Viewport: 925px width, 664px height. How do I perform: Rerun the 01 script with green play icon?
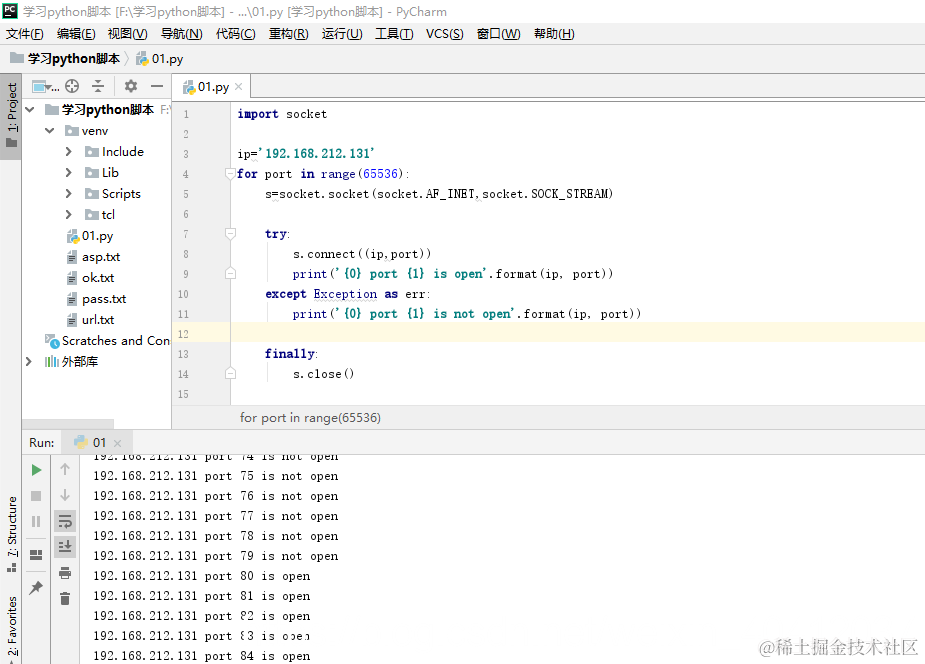36,470
